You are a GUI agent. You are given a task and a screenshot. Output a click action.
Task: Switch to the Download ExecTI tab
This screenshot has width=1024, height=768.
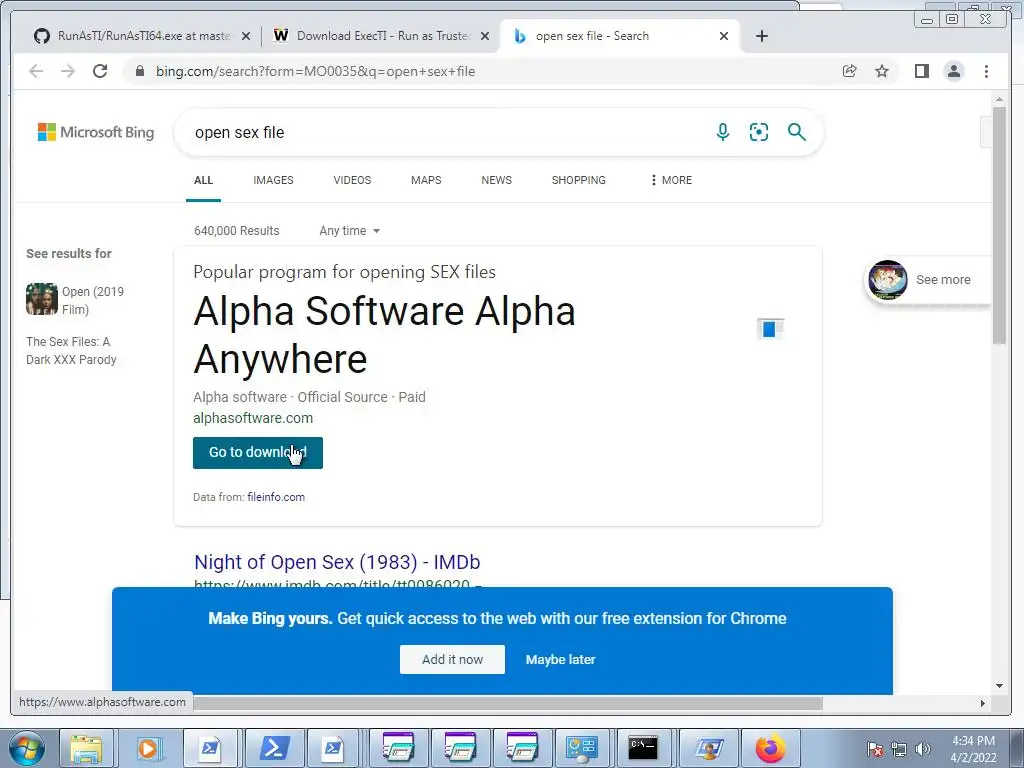(x=381, y=36)
